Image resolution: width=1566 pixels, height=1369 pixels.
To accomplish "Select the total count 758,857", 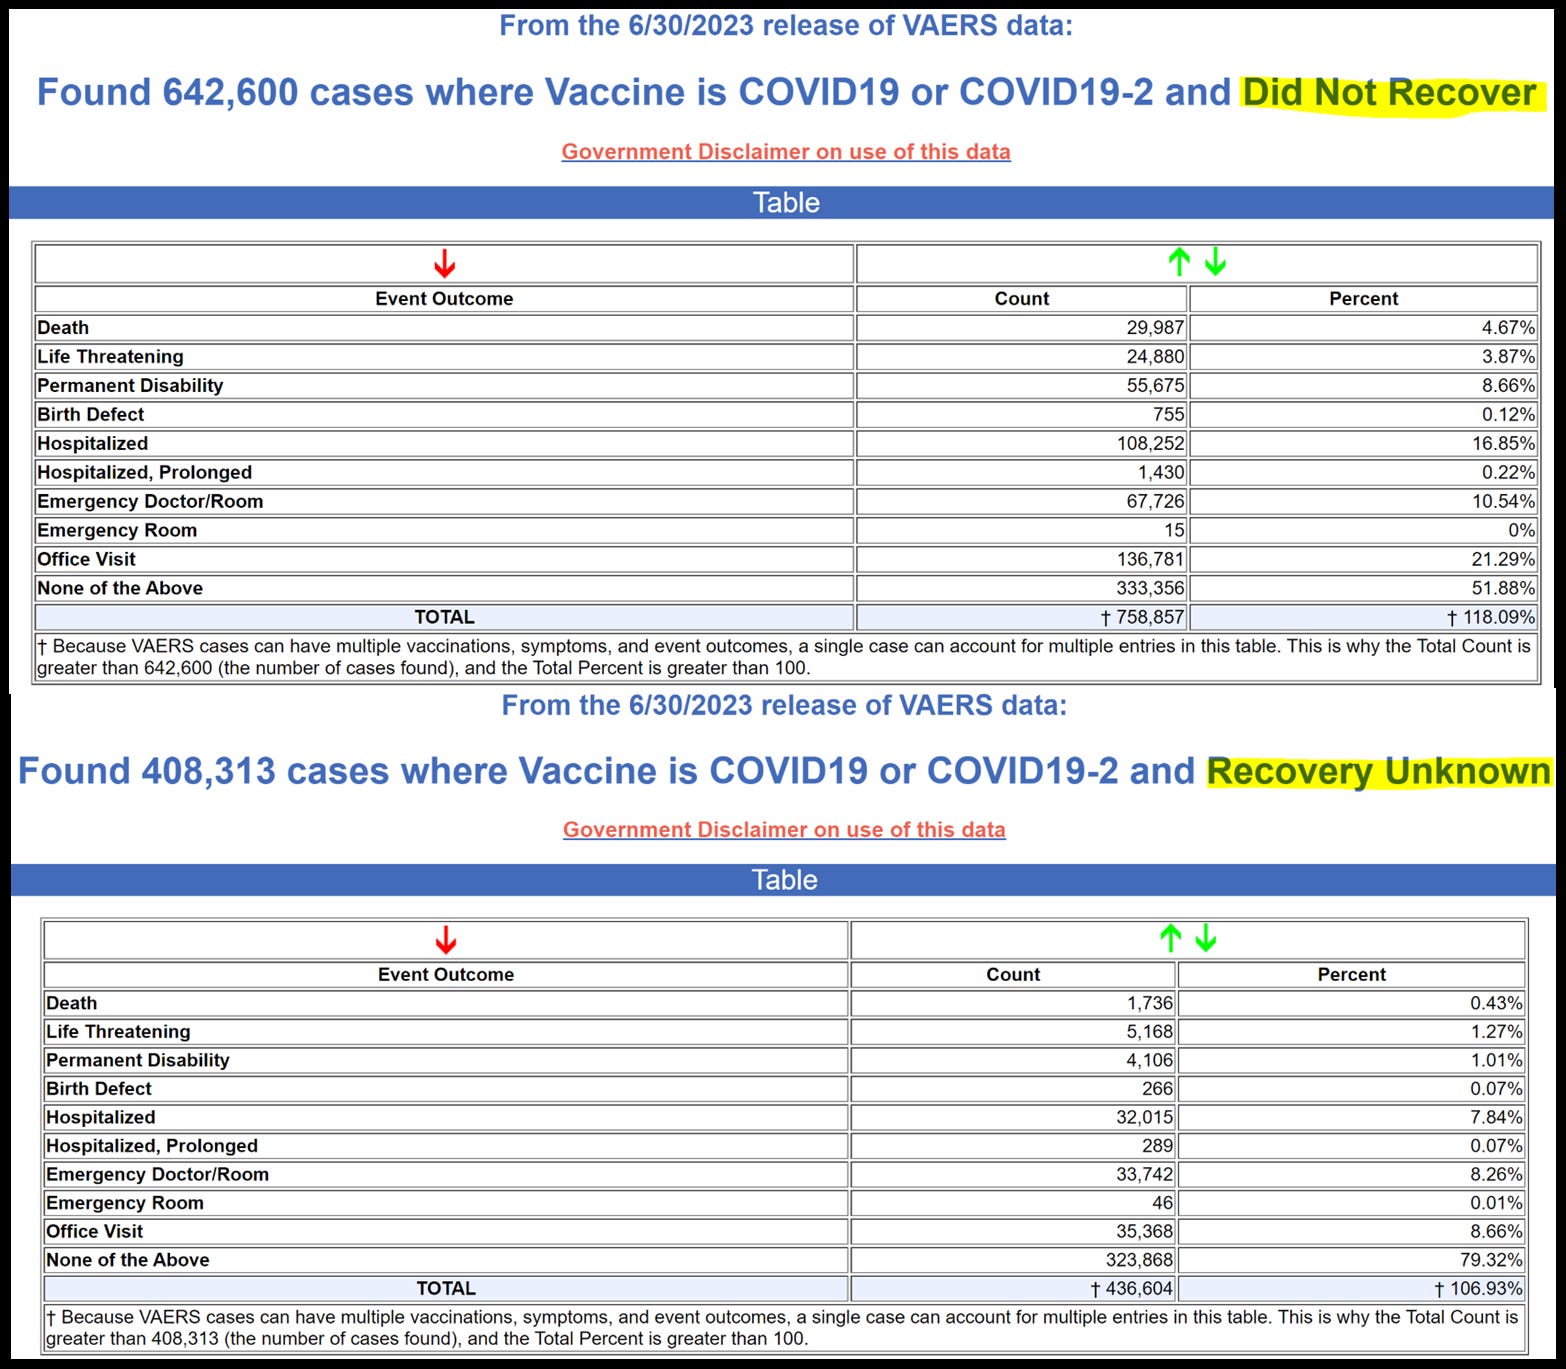I will pos(1143,617).
